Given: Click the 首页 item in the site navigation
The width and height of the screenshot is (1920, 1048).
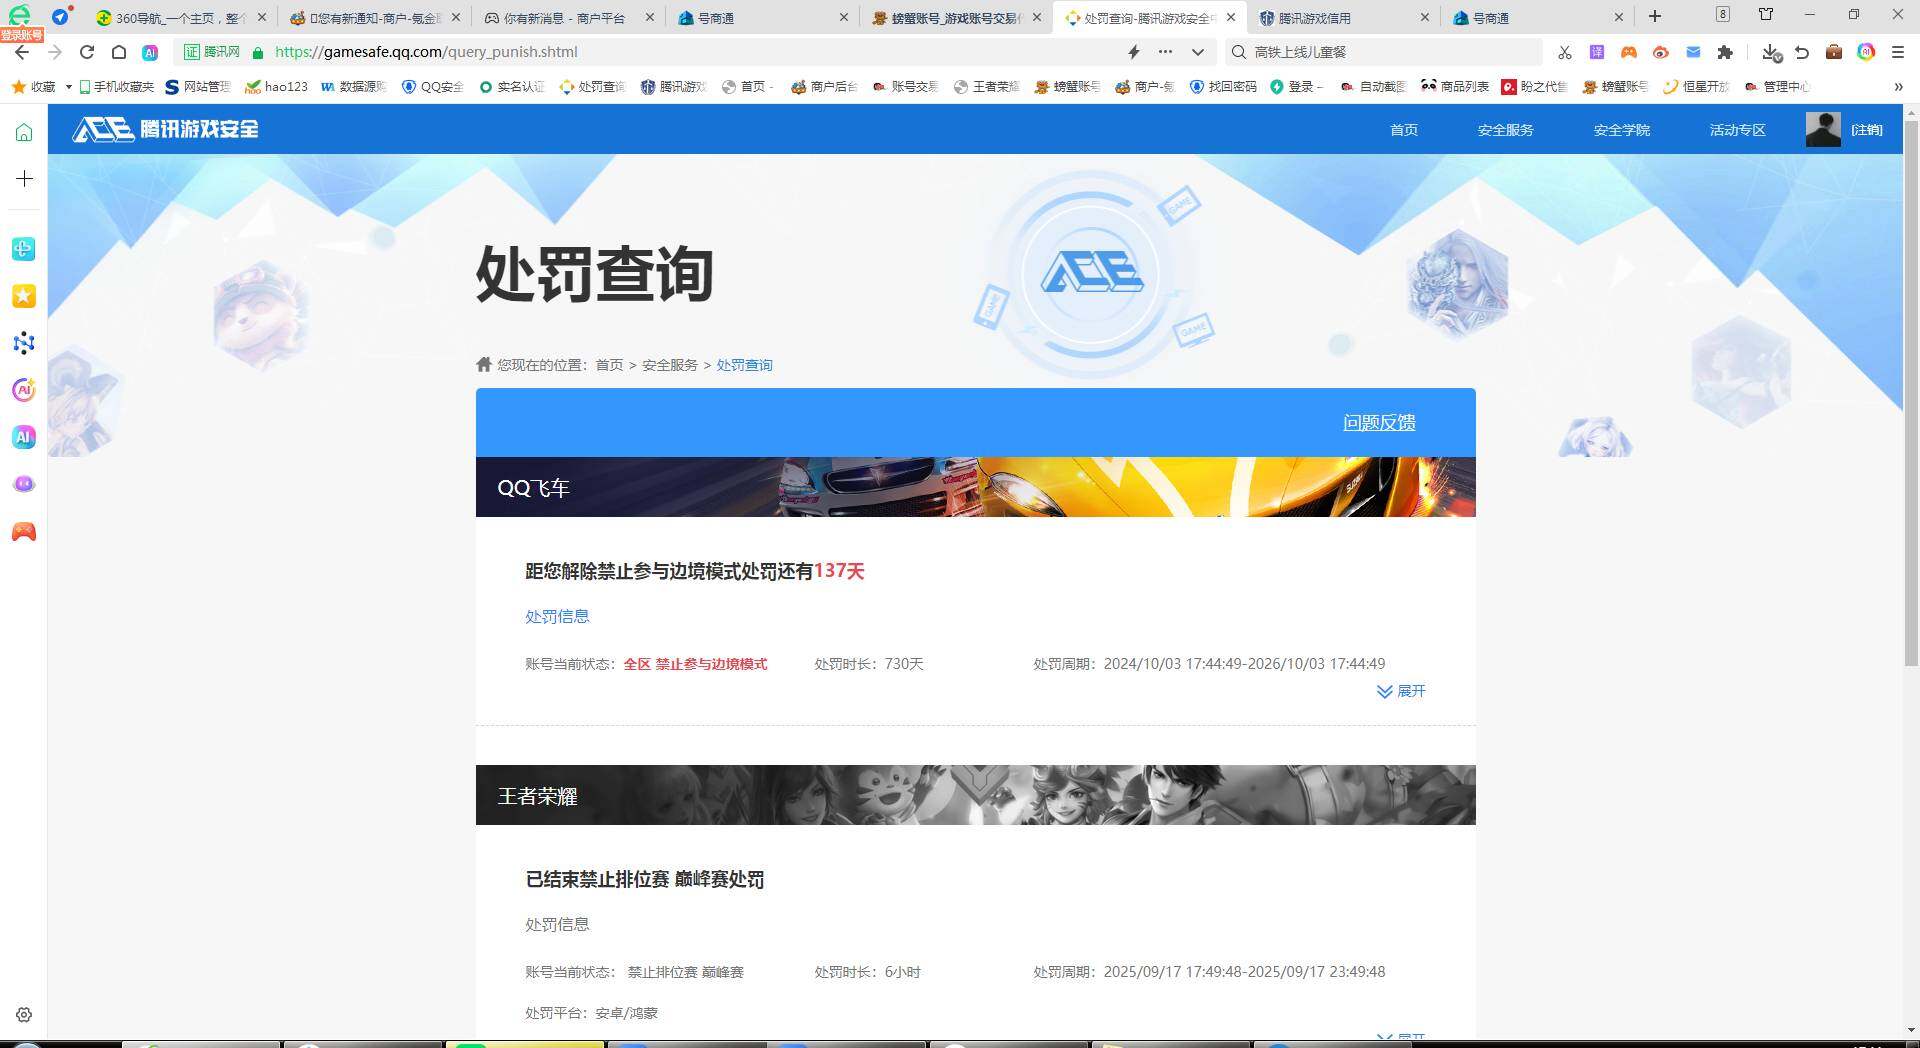Looking at the screenshot, I should coord(1404,130).
